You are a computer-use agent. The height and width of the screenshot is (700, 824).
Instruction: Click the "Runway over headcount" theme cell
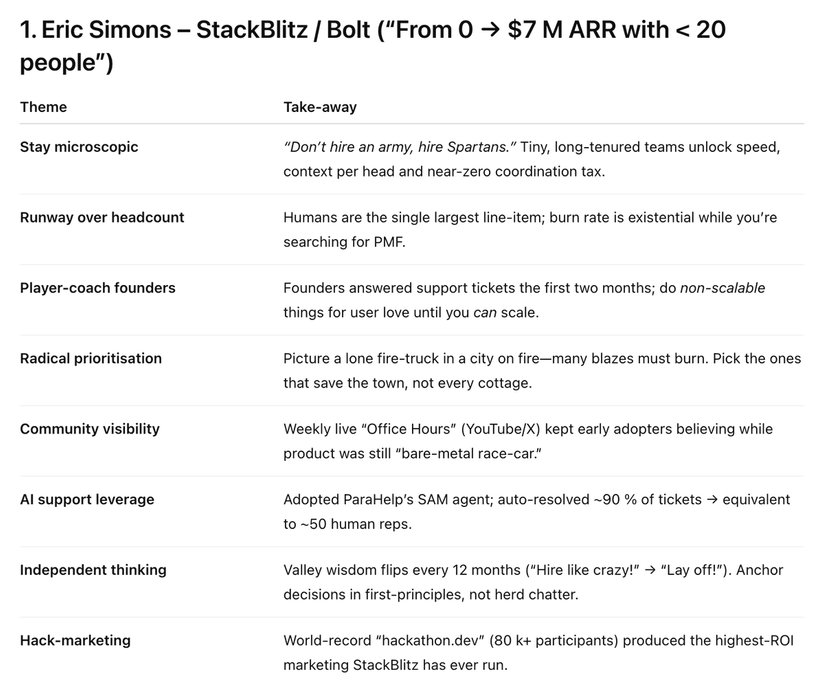point(102,217)
